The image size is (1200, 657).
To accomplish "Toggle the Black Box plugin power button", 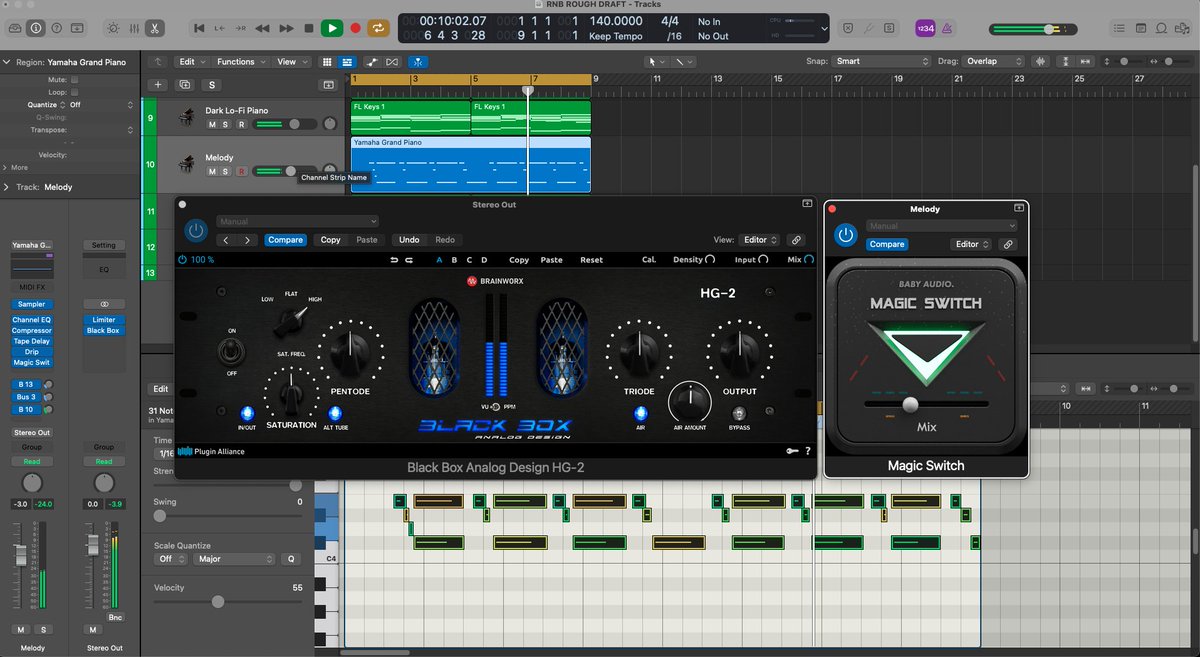I will point(196,231).
